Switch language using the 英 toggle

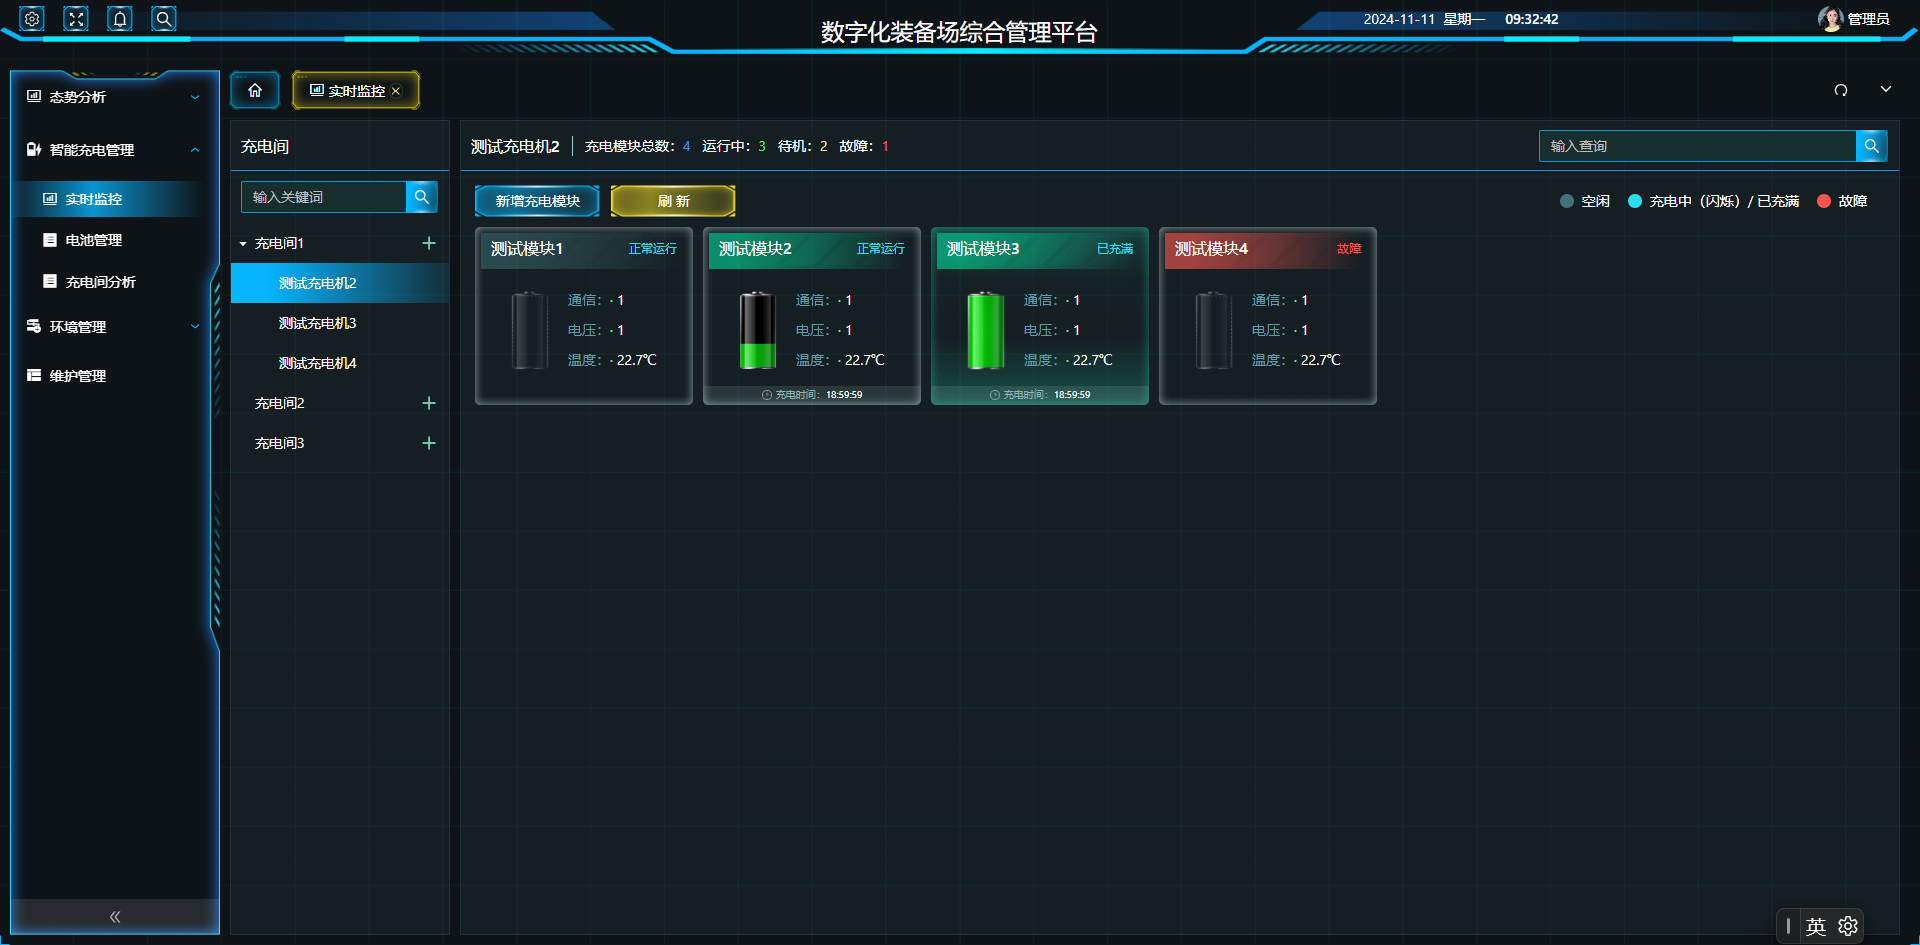click(x=1817, y=926)
